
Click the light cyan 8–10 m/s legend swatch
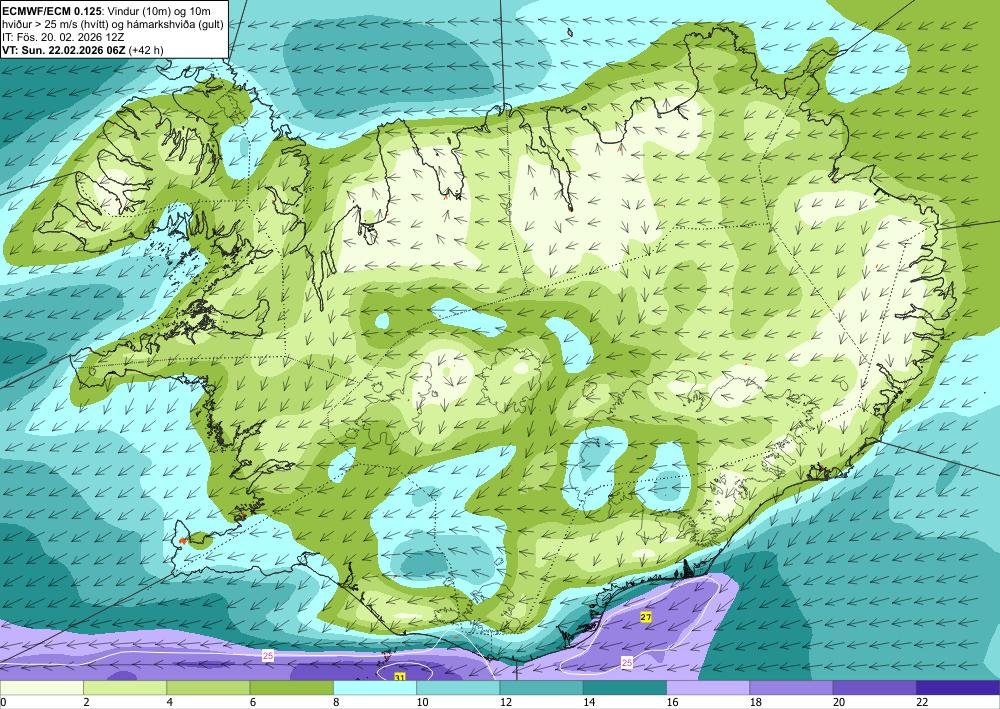coord(375,687)
